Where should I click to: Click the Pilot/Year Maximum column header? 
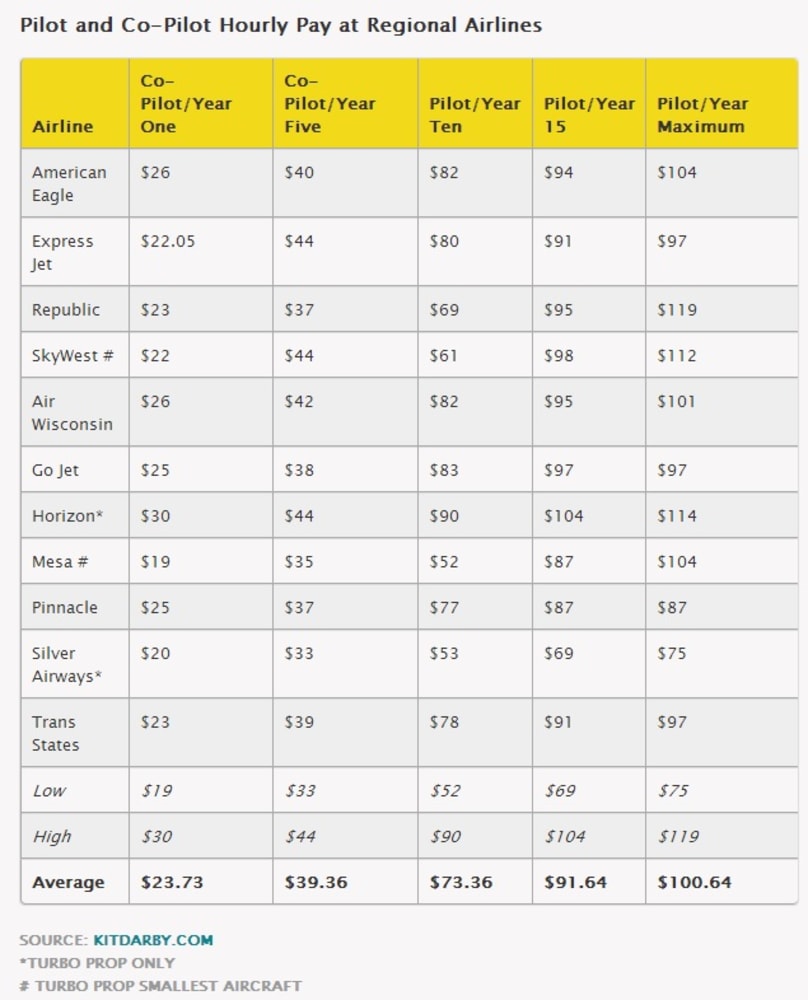[702, 115]
